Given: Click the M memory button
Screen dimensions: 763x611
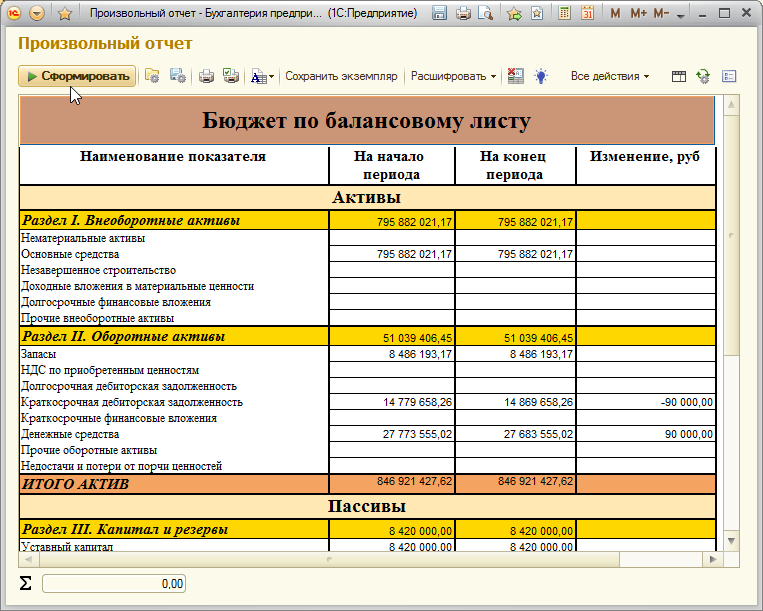Looking at the screenshot, I should tap(616, 14).
